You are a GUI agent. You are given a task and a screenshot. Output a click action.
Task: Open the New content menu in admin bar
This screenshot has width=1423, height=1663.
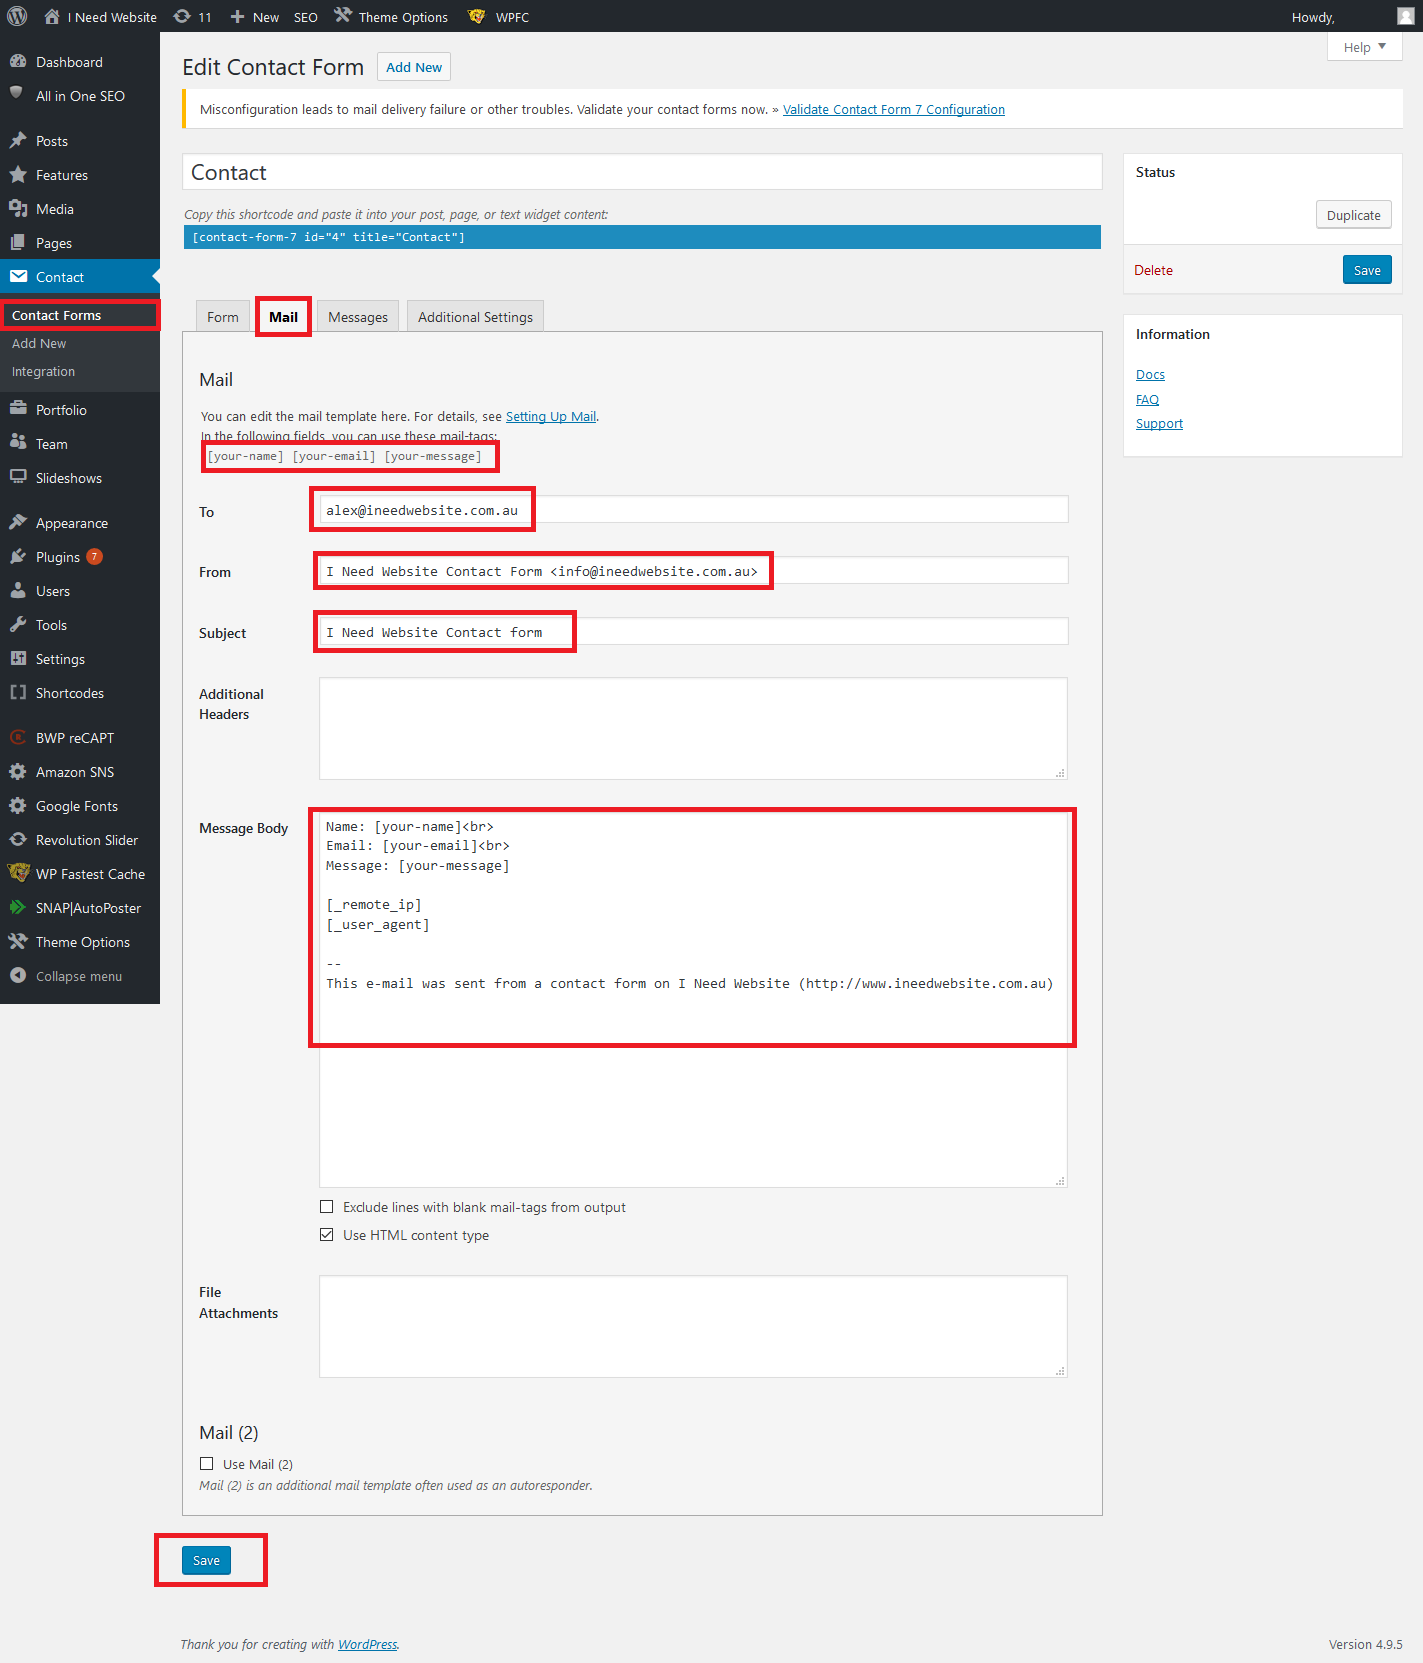(x=255, y=17)
